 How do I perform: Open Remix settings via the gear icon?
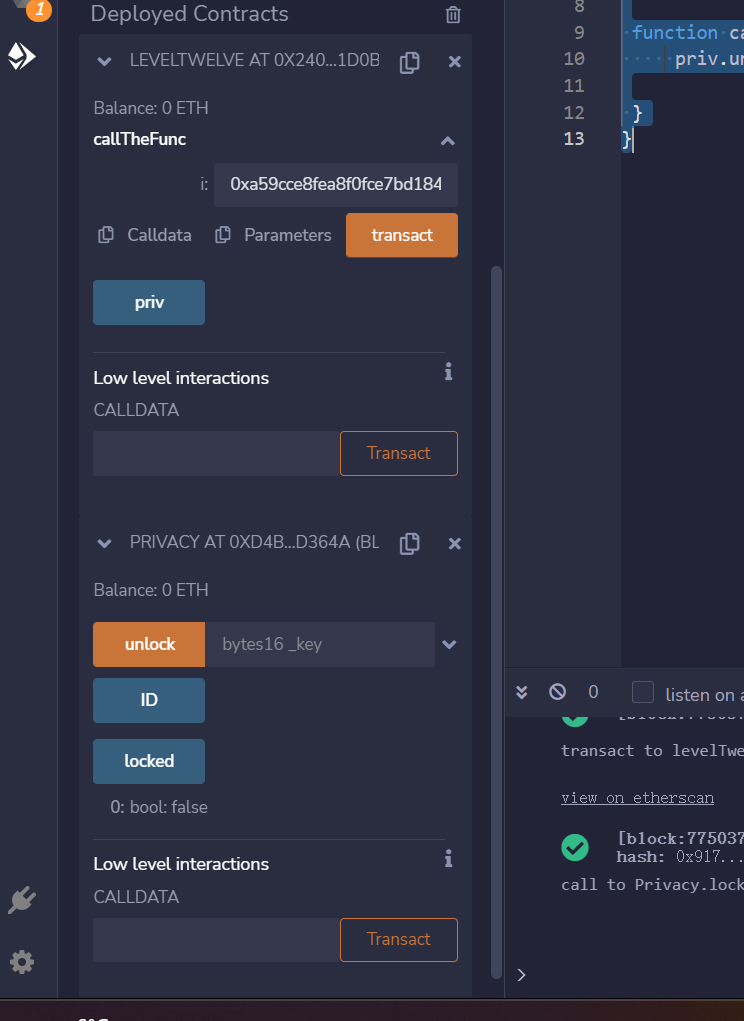(22, 962)
